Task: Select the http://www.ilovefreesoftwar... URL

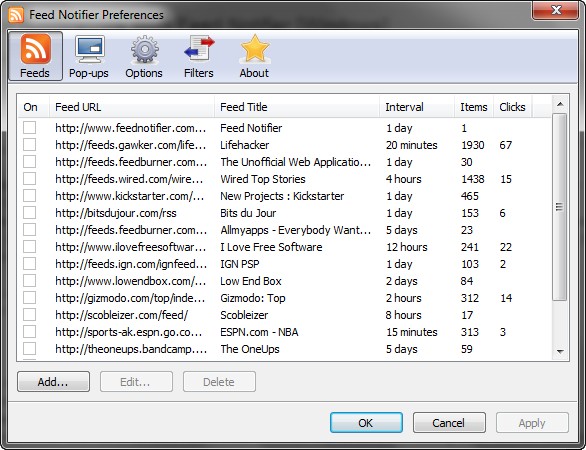Action: click(x=131, y=247)
